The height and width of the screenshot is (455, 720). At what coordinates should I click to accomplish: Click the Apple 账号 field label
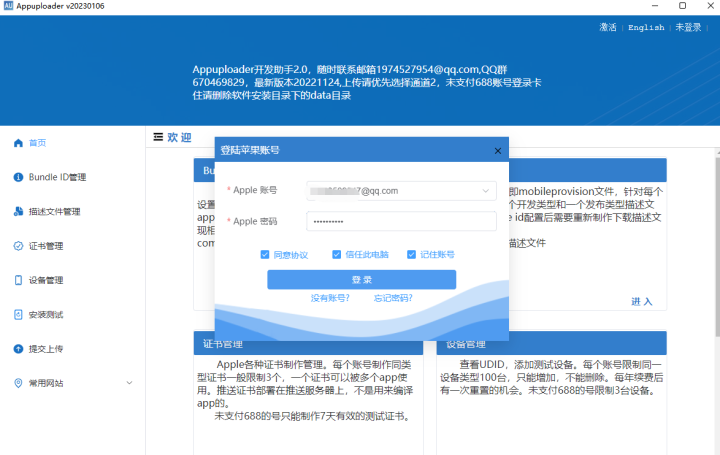click(255, 190)
